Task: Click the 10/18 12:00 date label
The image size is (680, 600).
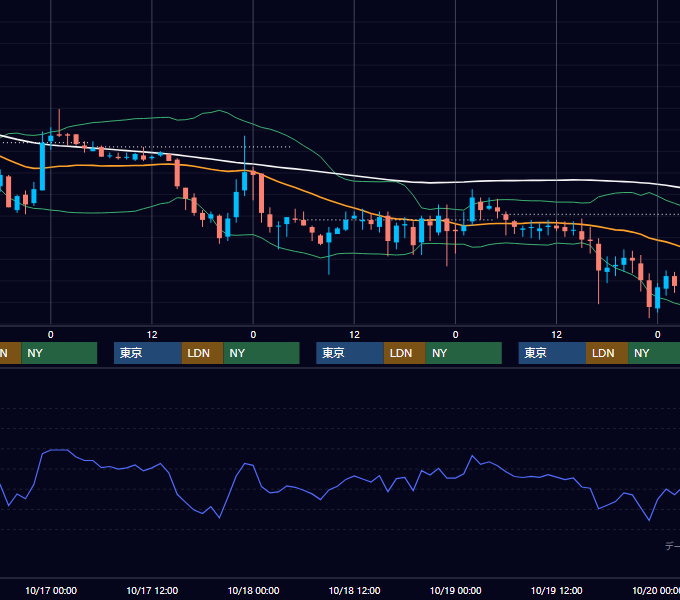Action: point(354,590)
